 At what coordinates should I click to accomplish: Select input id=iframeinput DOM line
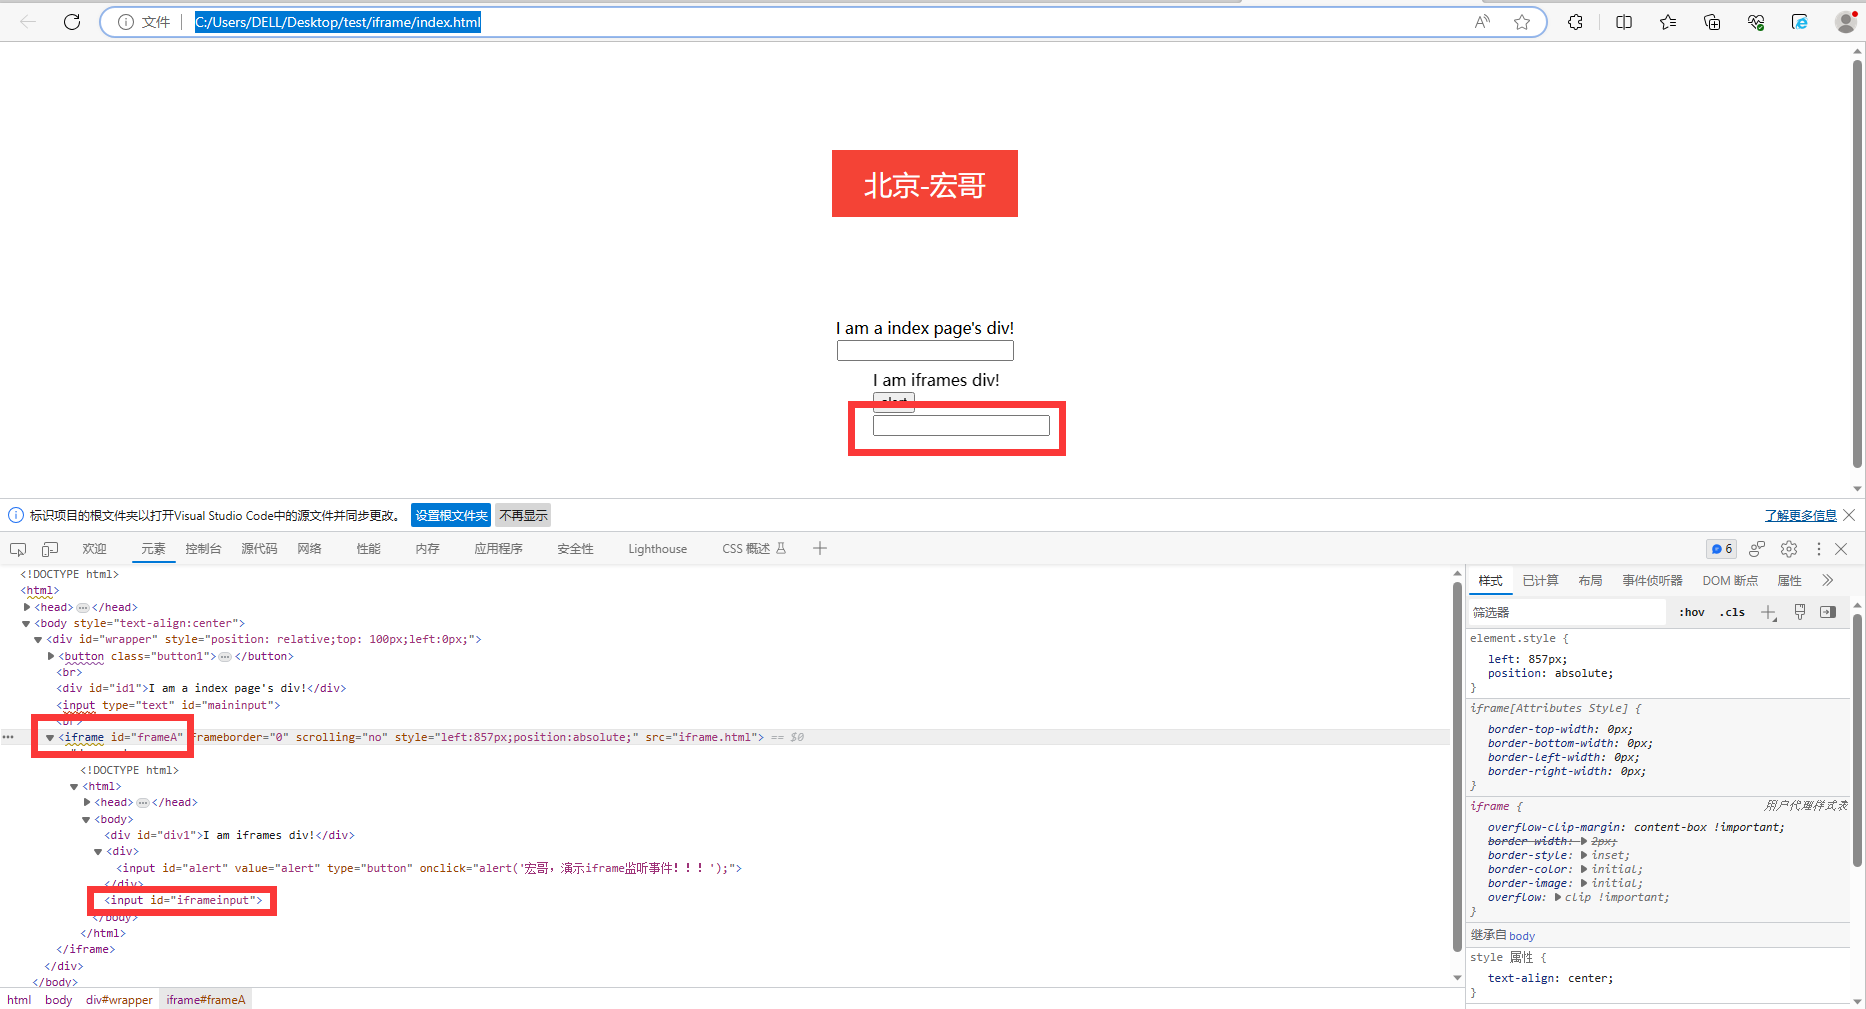(x=184, y=900)
